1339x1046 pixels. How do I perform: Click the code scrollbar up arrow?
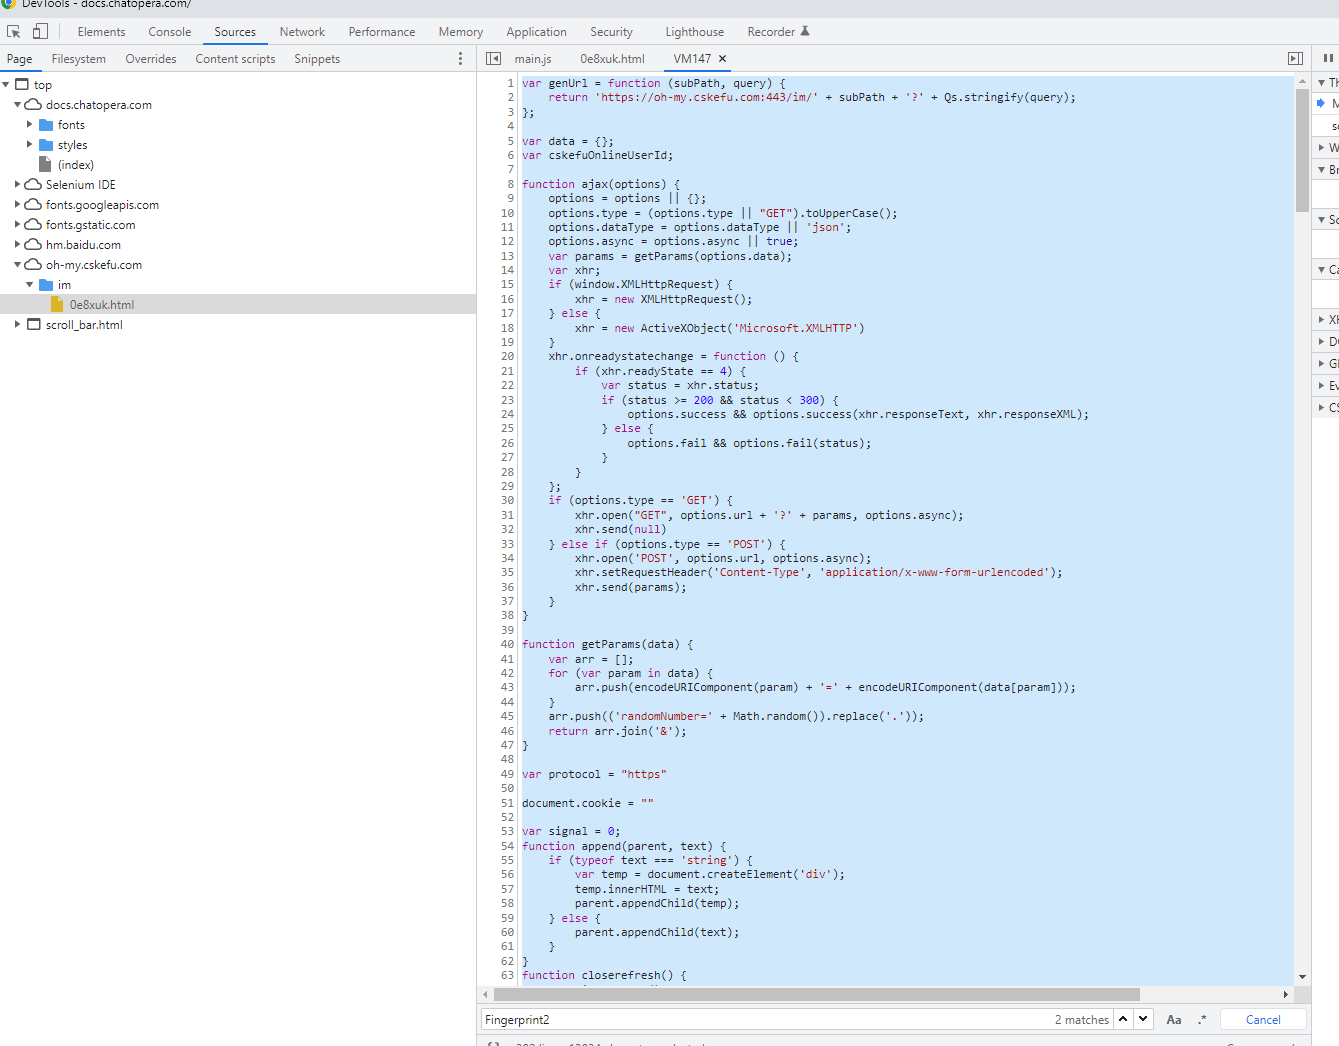point(1302,82)
